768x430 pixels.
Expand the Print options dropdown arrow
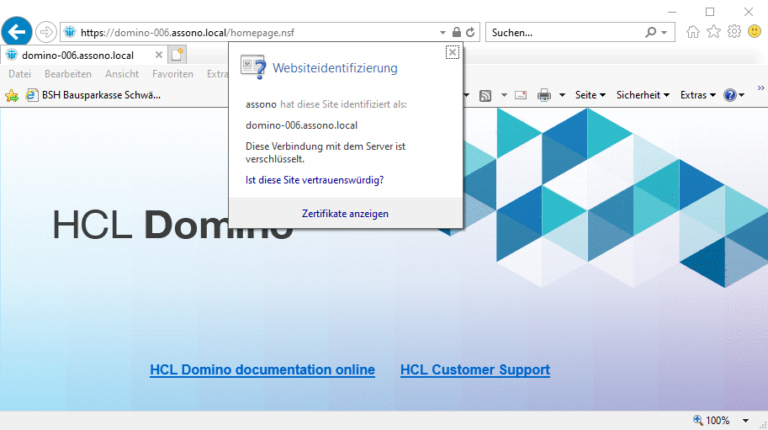tap(562, 95)
